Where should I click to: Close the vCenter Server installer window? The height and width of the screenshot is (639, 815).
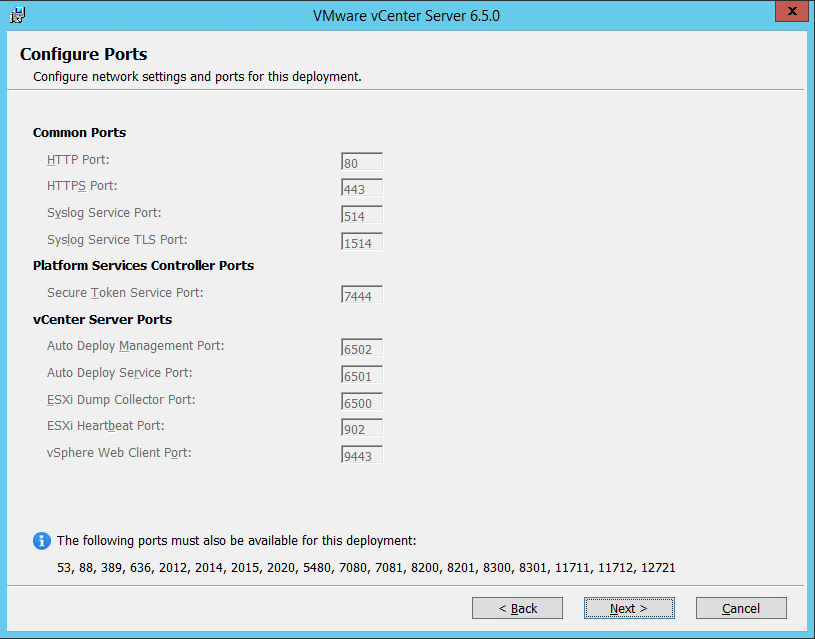click(792, 11)
